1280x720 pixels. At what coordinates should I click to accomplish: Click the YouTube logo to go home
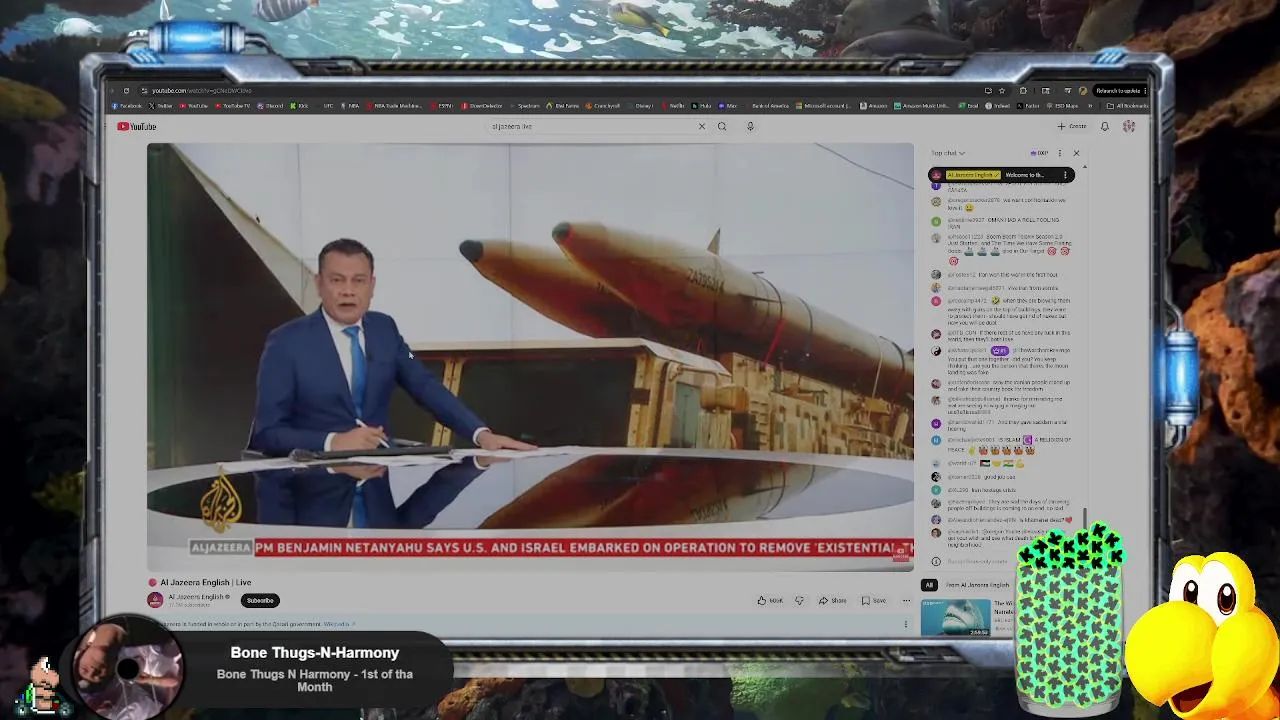[x=136, y=126]
